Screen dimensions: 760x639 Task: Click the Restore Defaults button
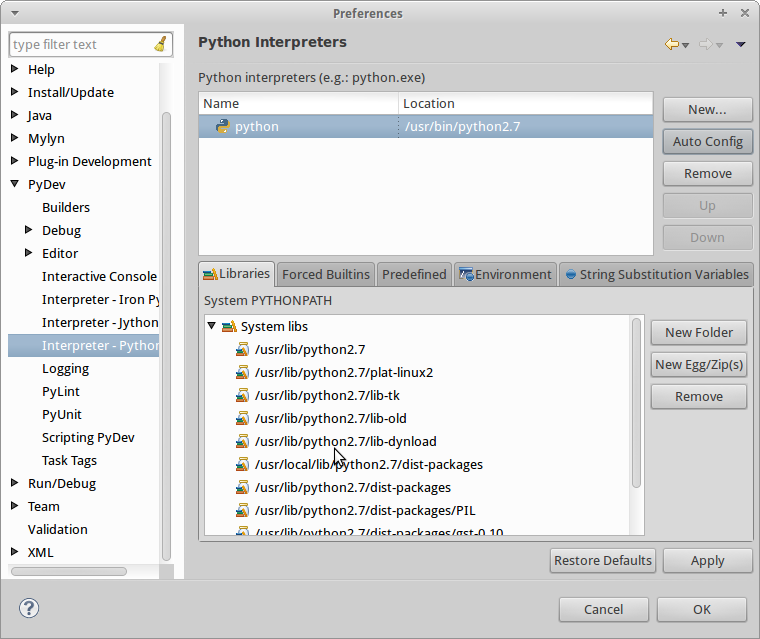603,560
